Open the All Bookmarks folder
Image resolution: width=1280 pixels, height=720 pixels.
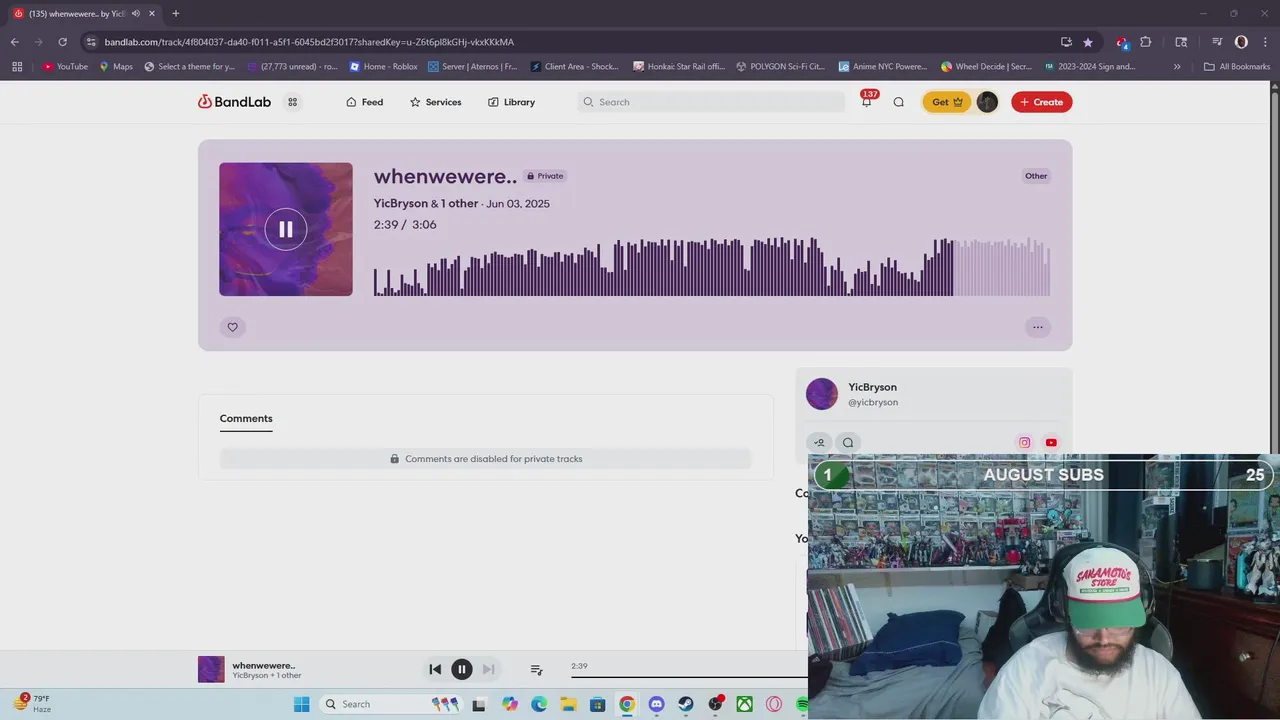tap(1237, 66)
